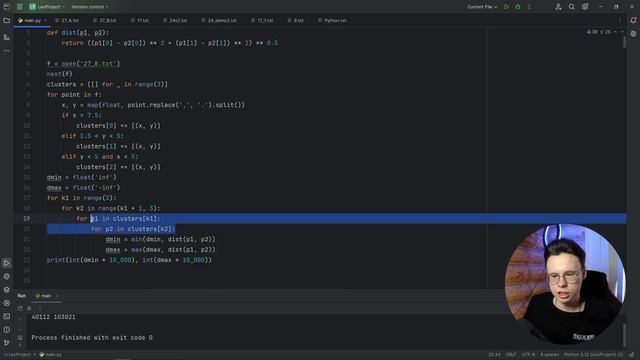Click the print(int(dmin * 10_000) line
Viewport: 640px width, 360px height.
129,260
